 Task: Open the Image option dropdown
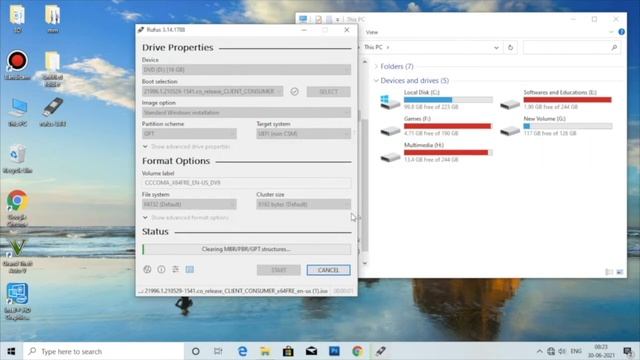coord(246,113)
